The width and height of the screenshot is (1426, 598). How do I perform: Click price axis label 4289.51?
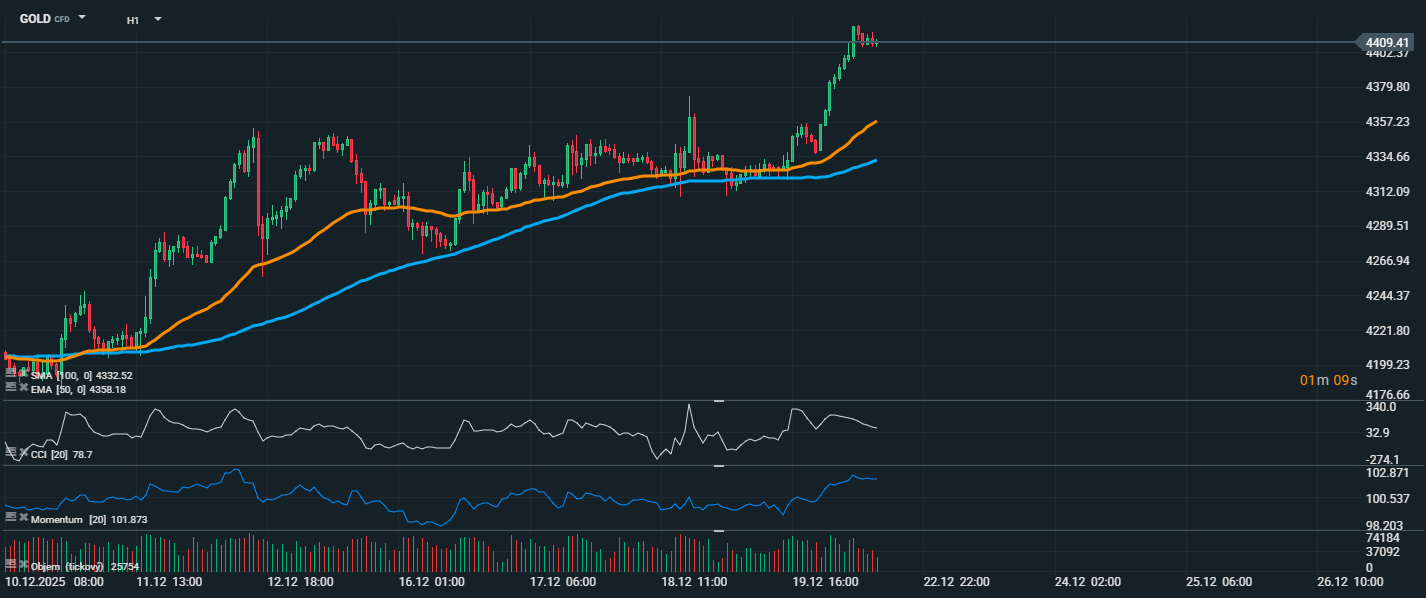pos(1387,226)
